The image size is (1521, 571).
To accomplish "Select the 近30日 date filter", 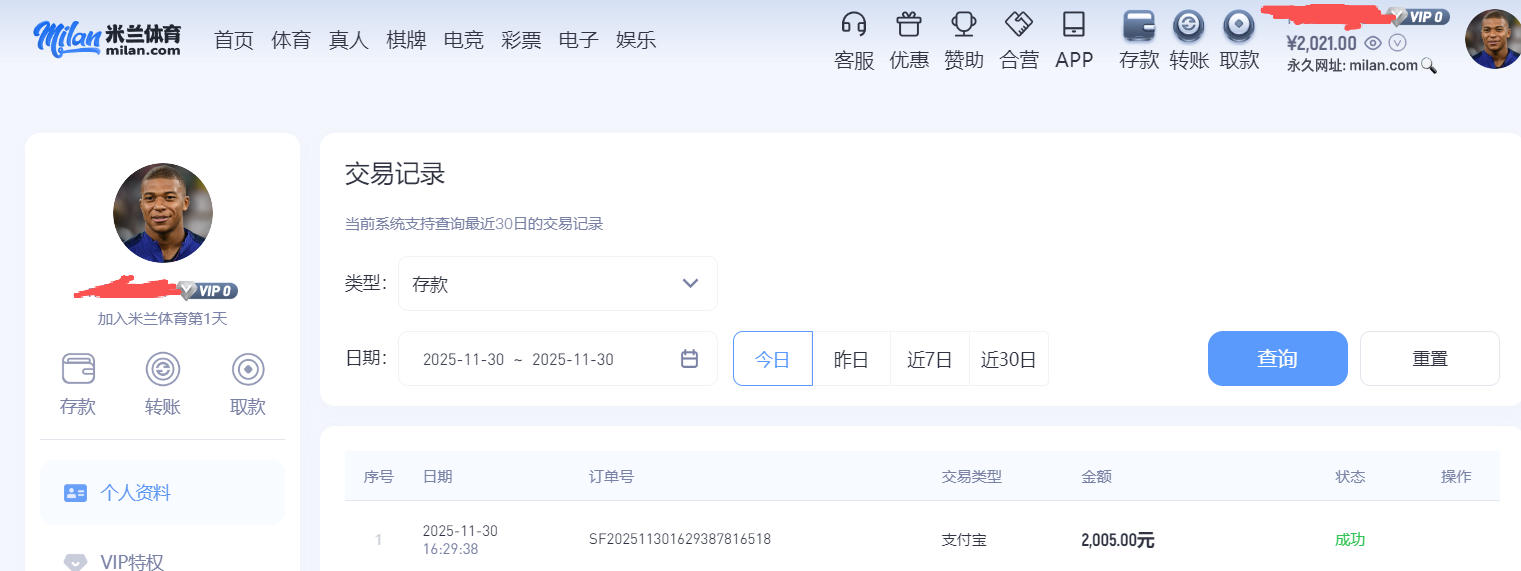I will tap(1008, 359).
